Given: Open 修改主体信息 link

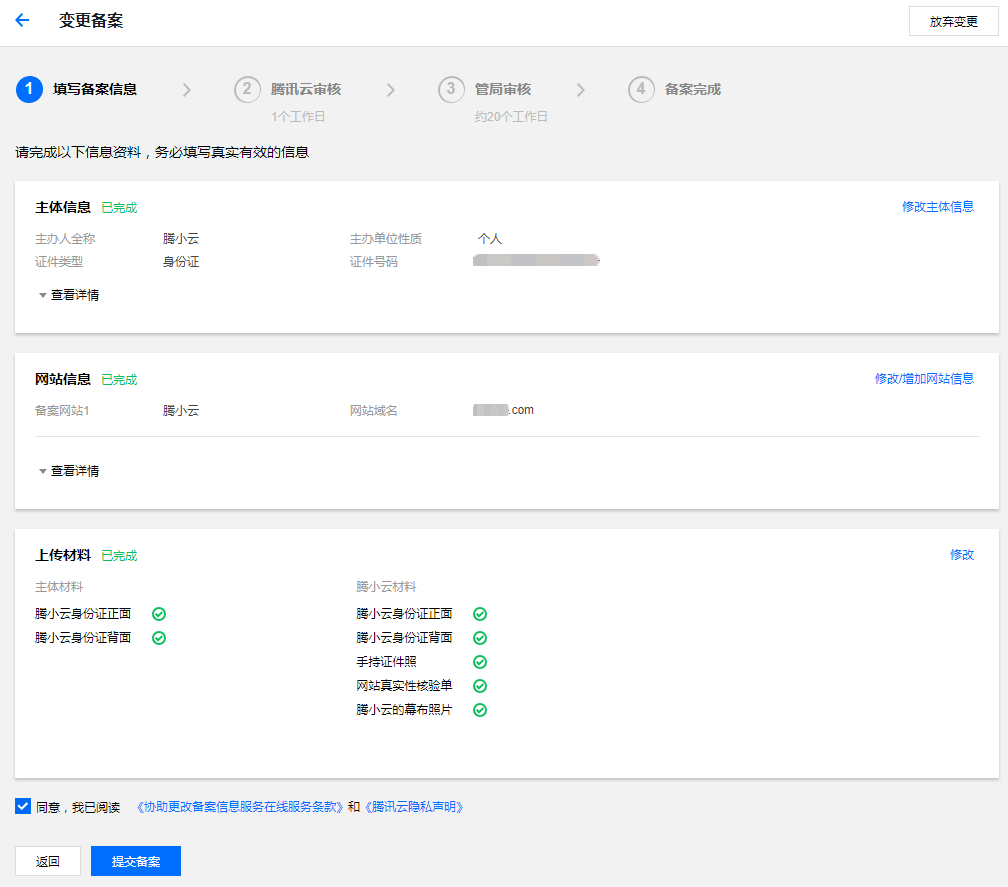Looking at the screenshot, I should click(x=937, y=207).
